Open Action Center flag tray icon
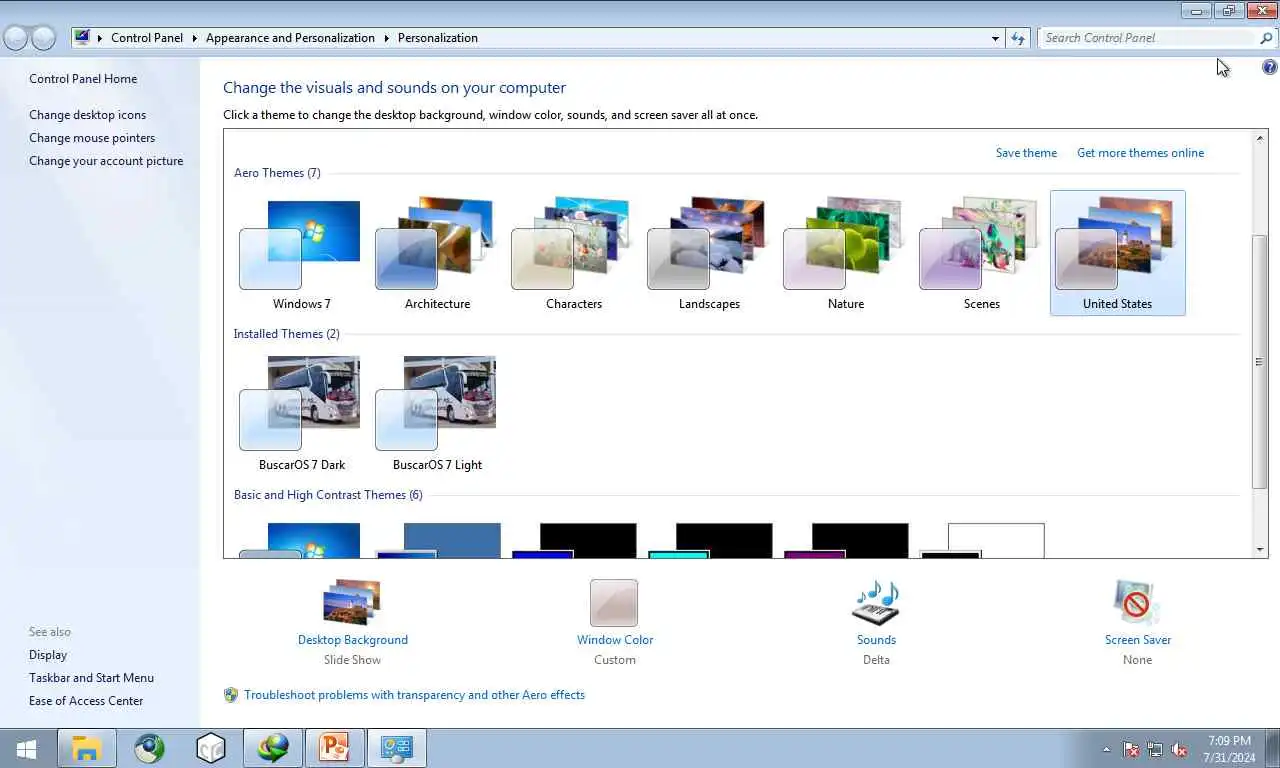This screenshot has width=1280, height=768. pos(1131,749)
